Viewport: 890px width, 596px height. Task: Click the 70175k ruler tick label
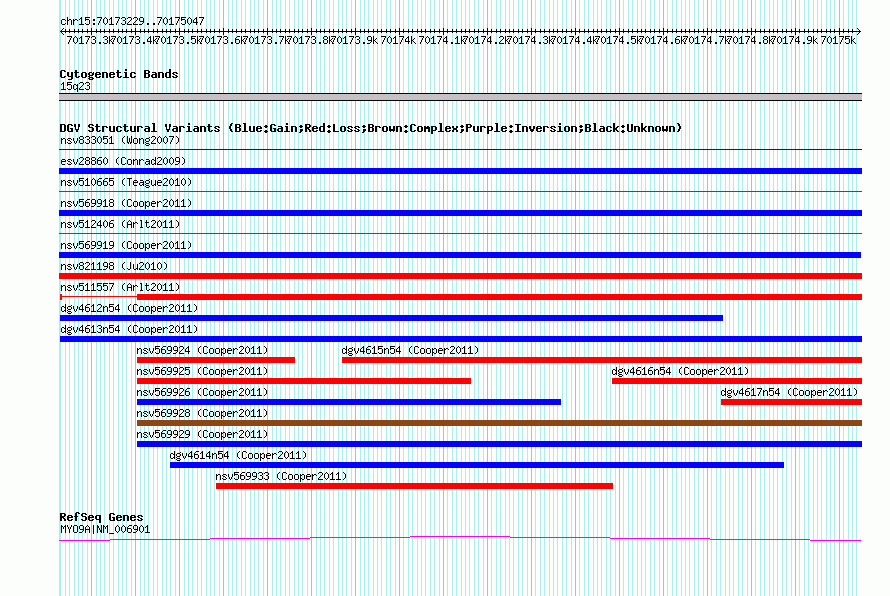tap(838, 40)
